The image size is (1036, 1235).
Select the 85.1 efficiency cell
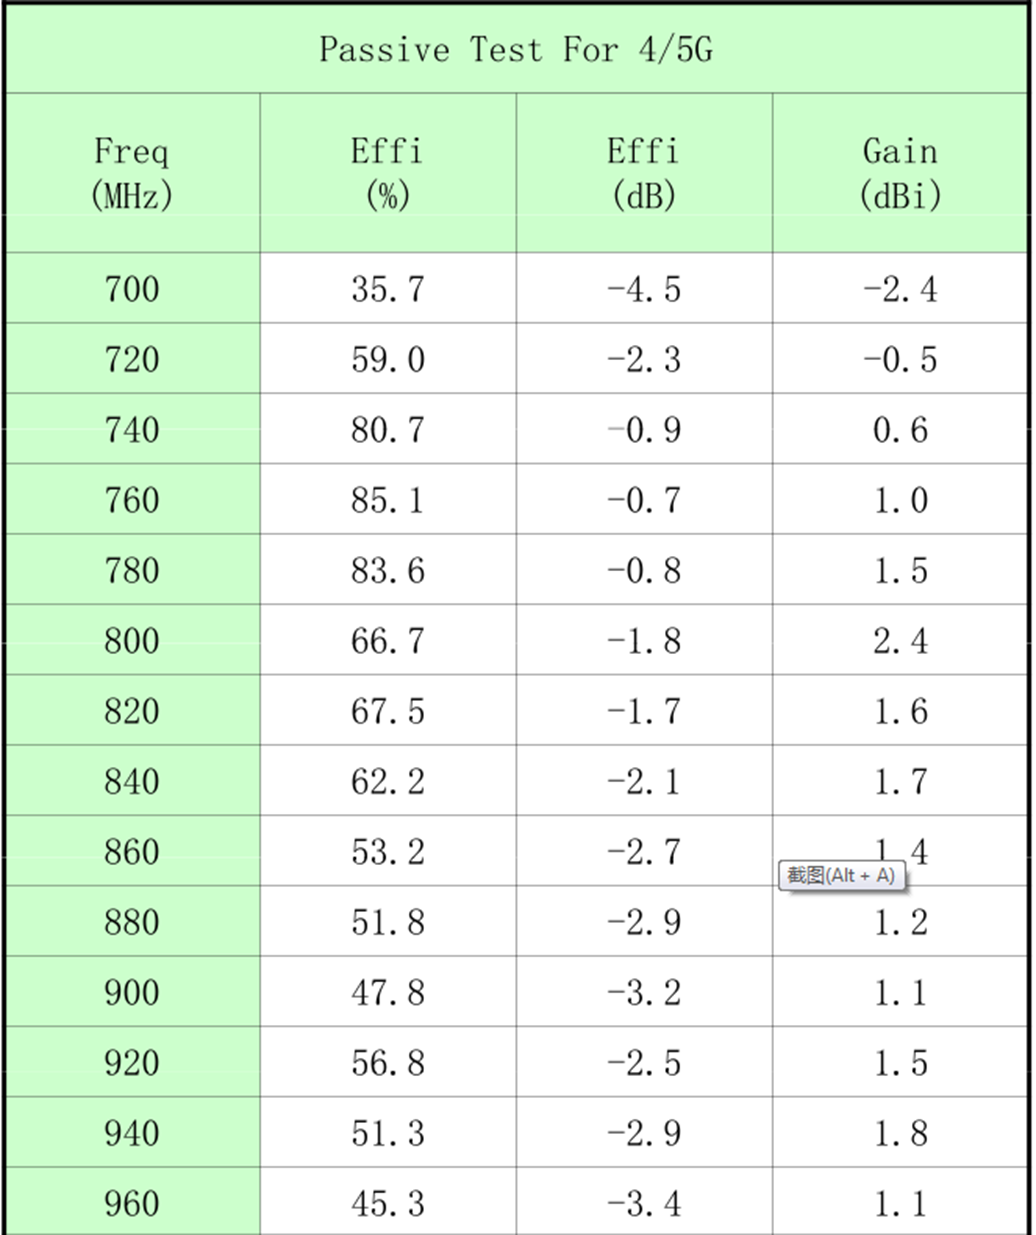(388, 500)
